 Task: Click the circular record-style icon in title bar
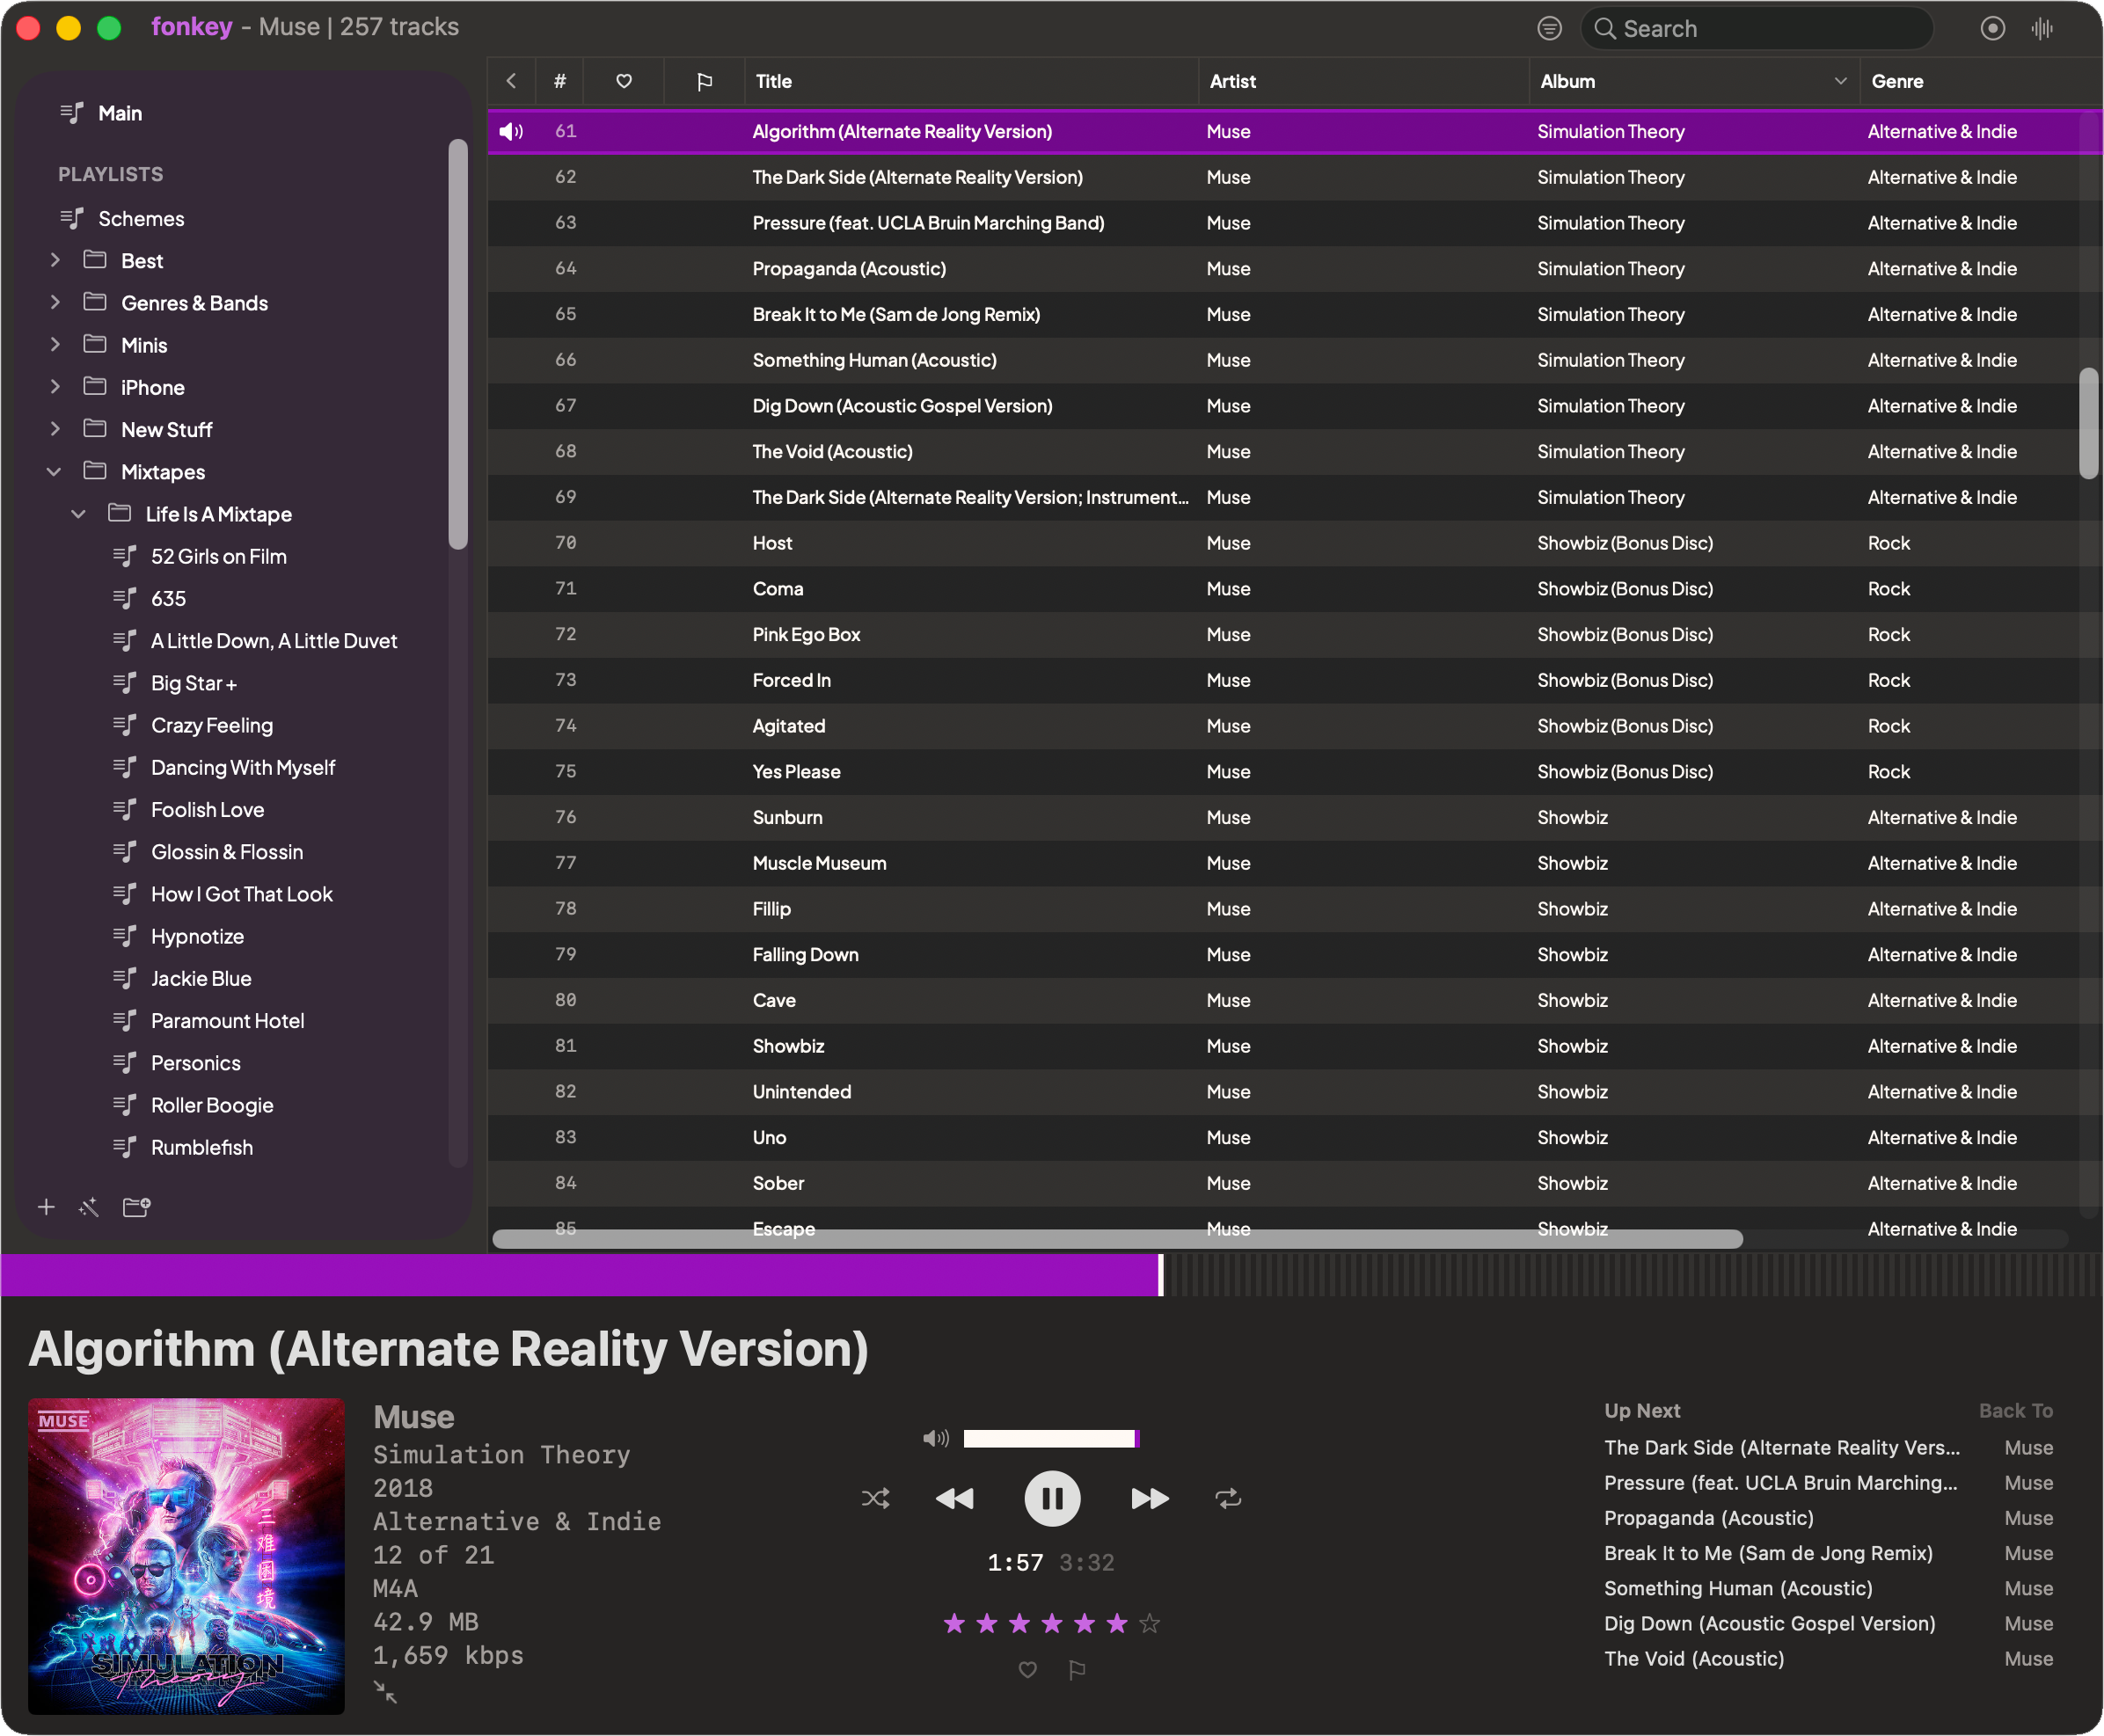click(1992, 28)
